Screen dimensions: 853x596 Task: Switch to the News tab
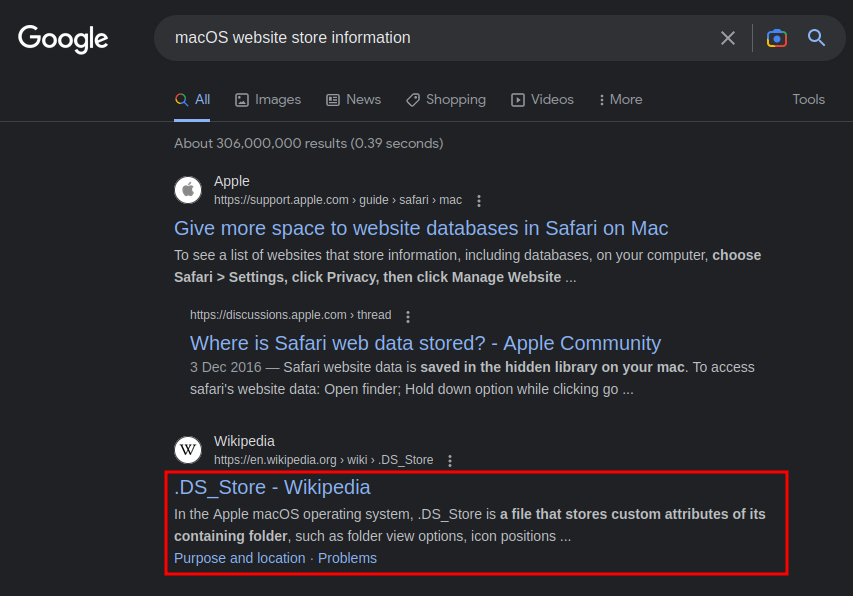coord(354,100)
